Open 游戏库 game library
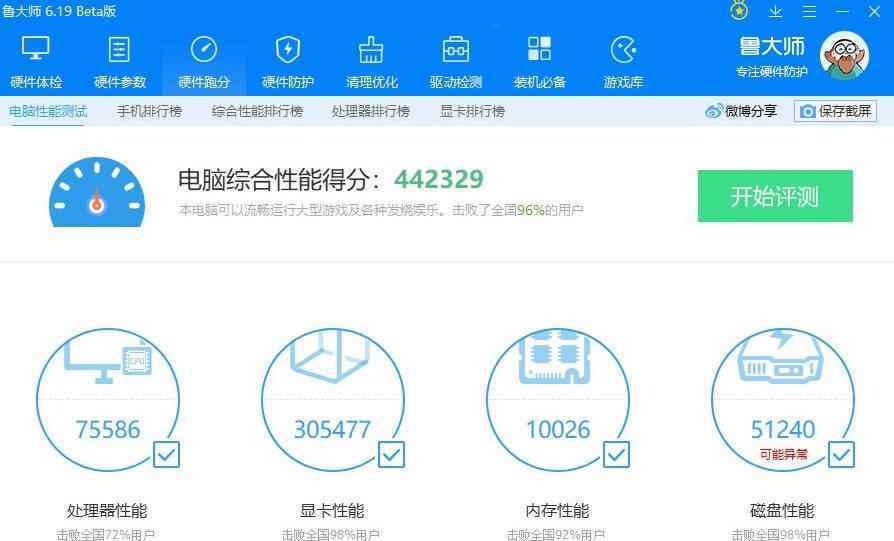This screenshot has width=894, height=541. coord(623,62)
